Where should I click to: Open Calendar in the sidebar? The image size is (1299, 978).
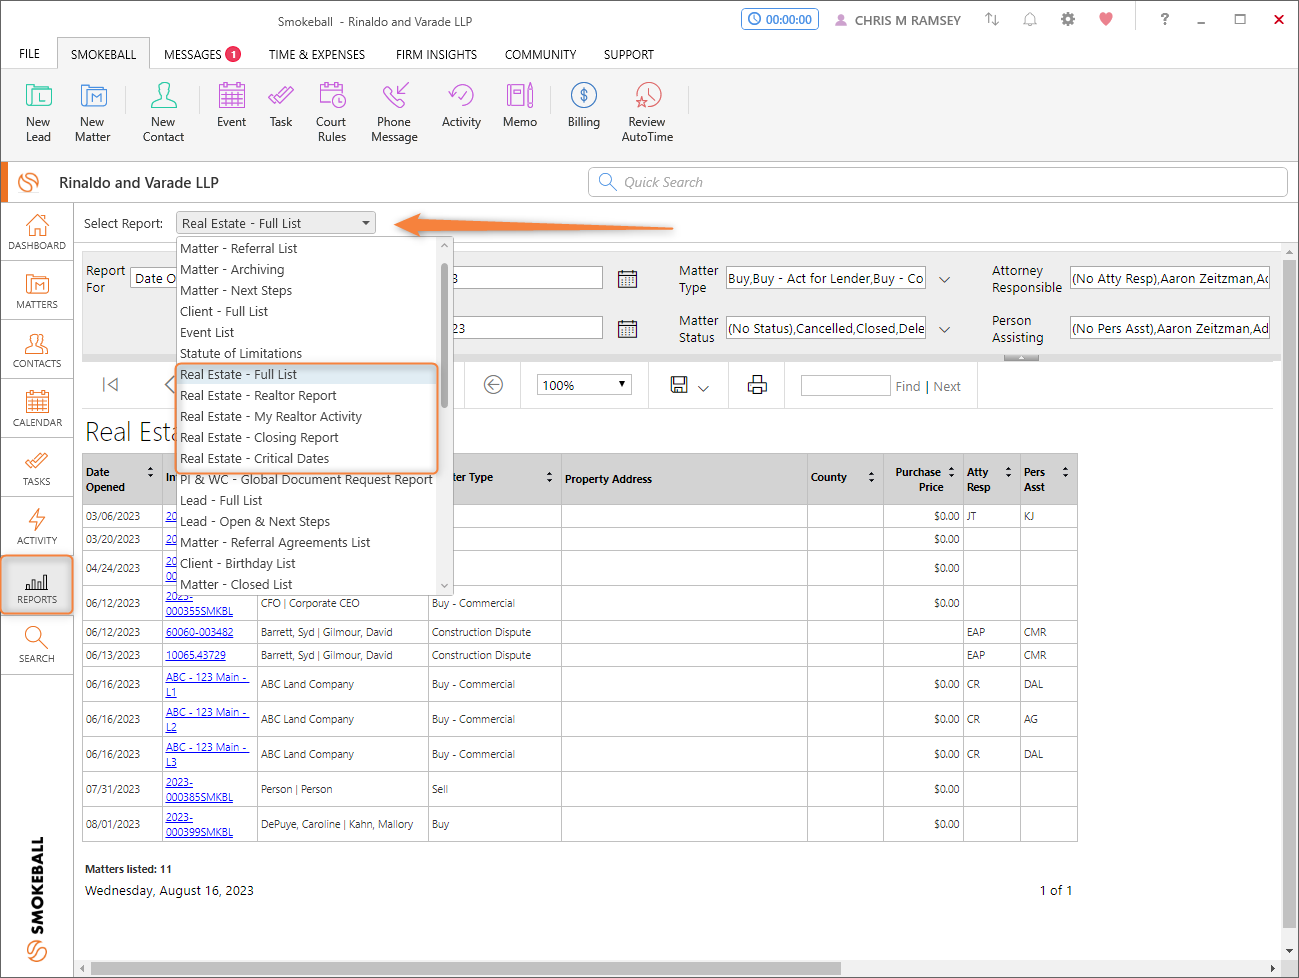click(x=37, y=409)
